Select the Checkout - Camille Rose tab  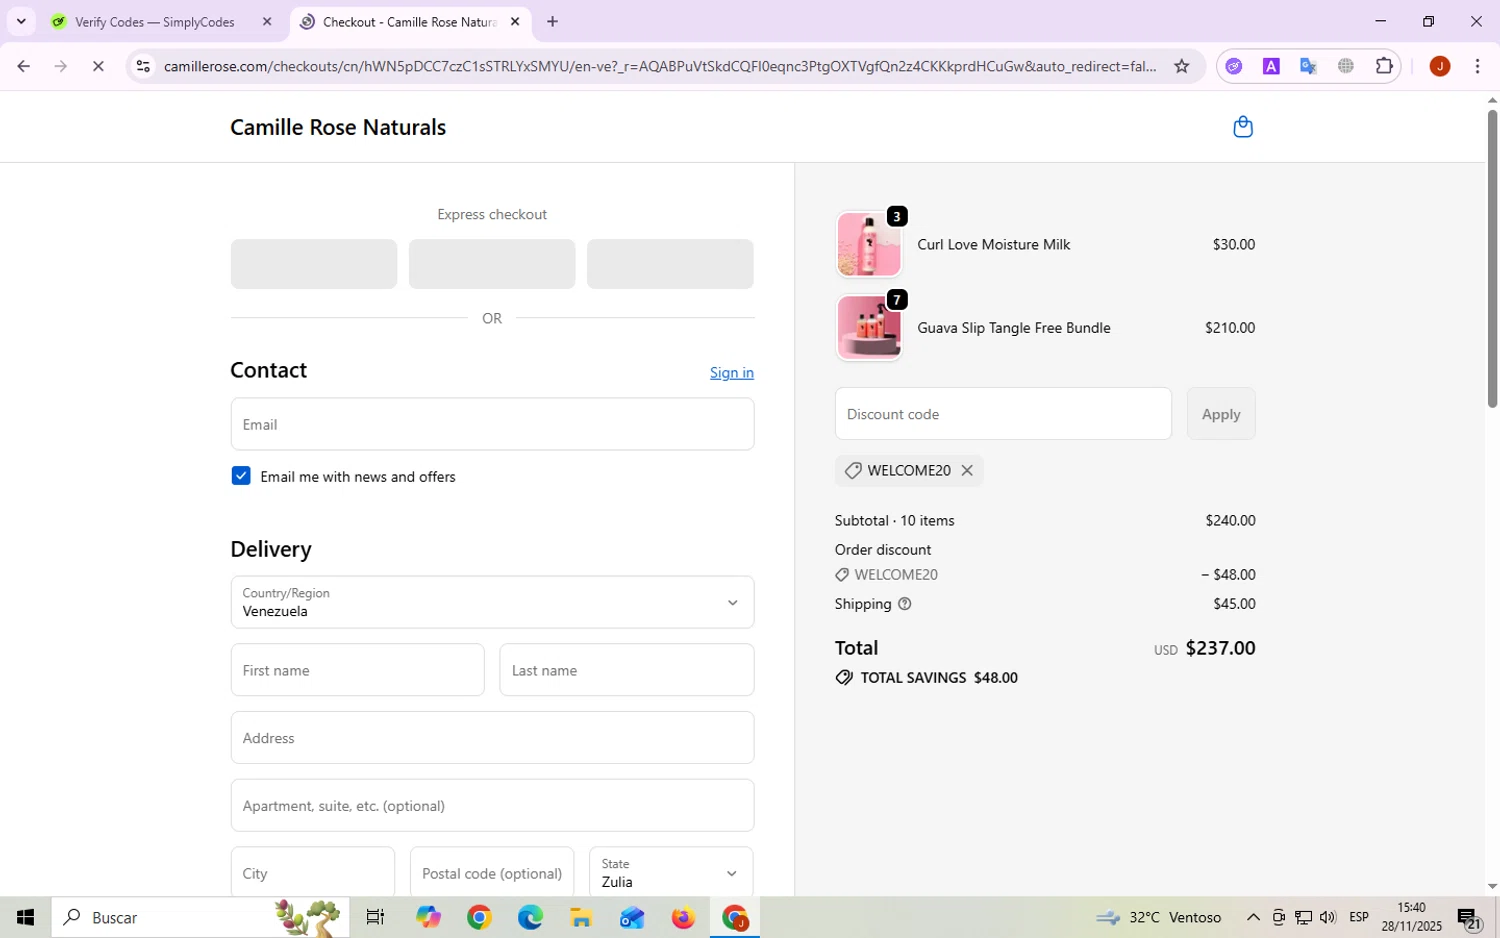tap(410, 22)
